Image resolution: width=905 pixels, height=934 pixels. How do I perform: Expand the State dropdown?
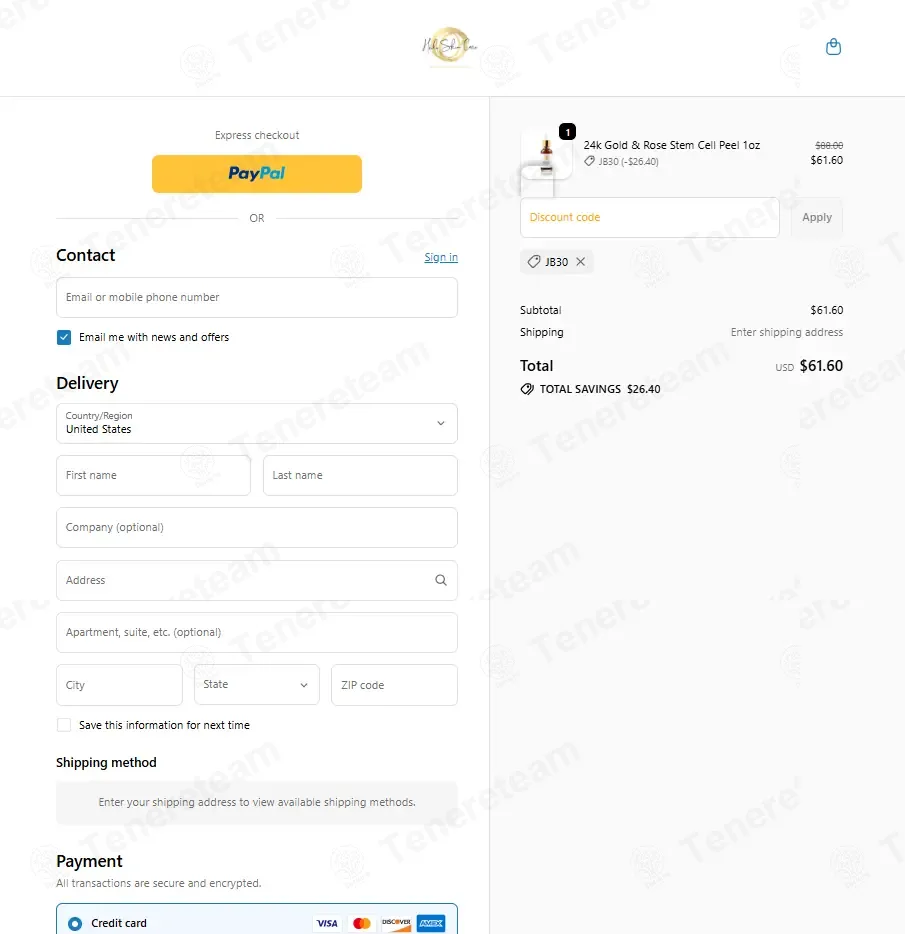(x=257, y=684)
